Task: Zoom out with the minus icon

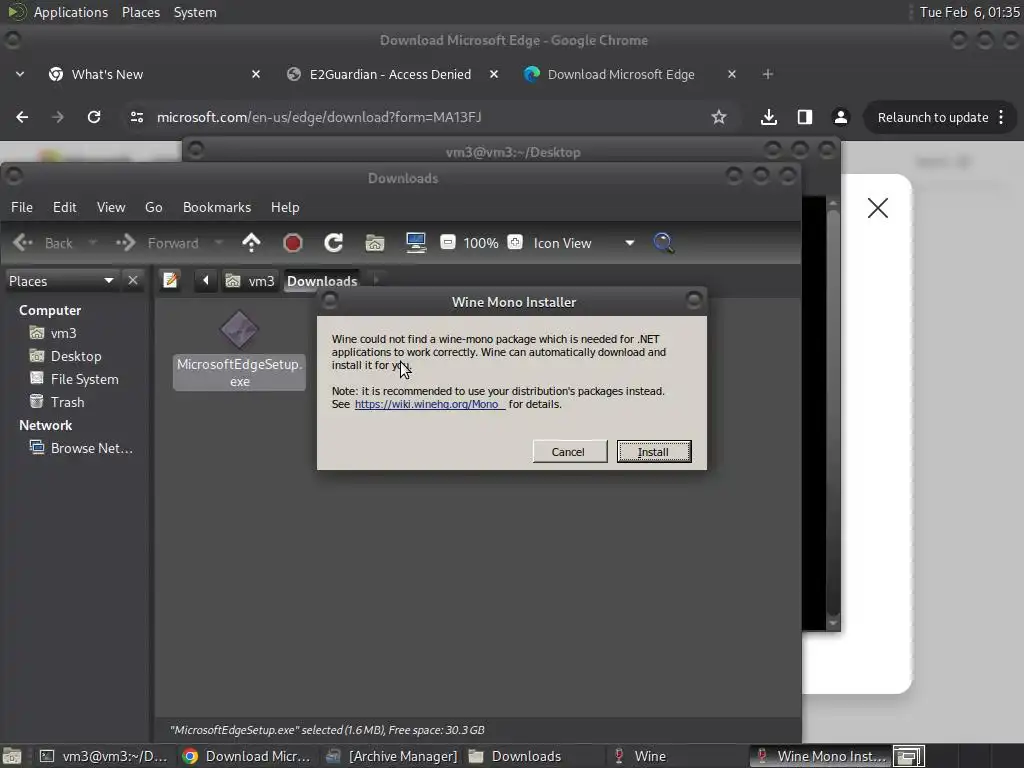Action: pos(447,243)
